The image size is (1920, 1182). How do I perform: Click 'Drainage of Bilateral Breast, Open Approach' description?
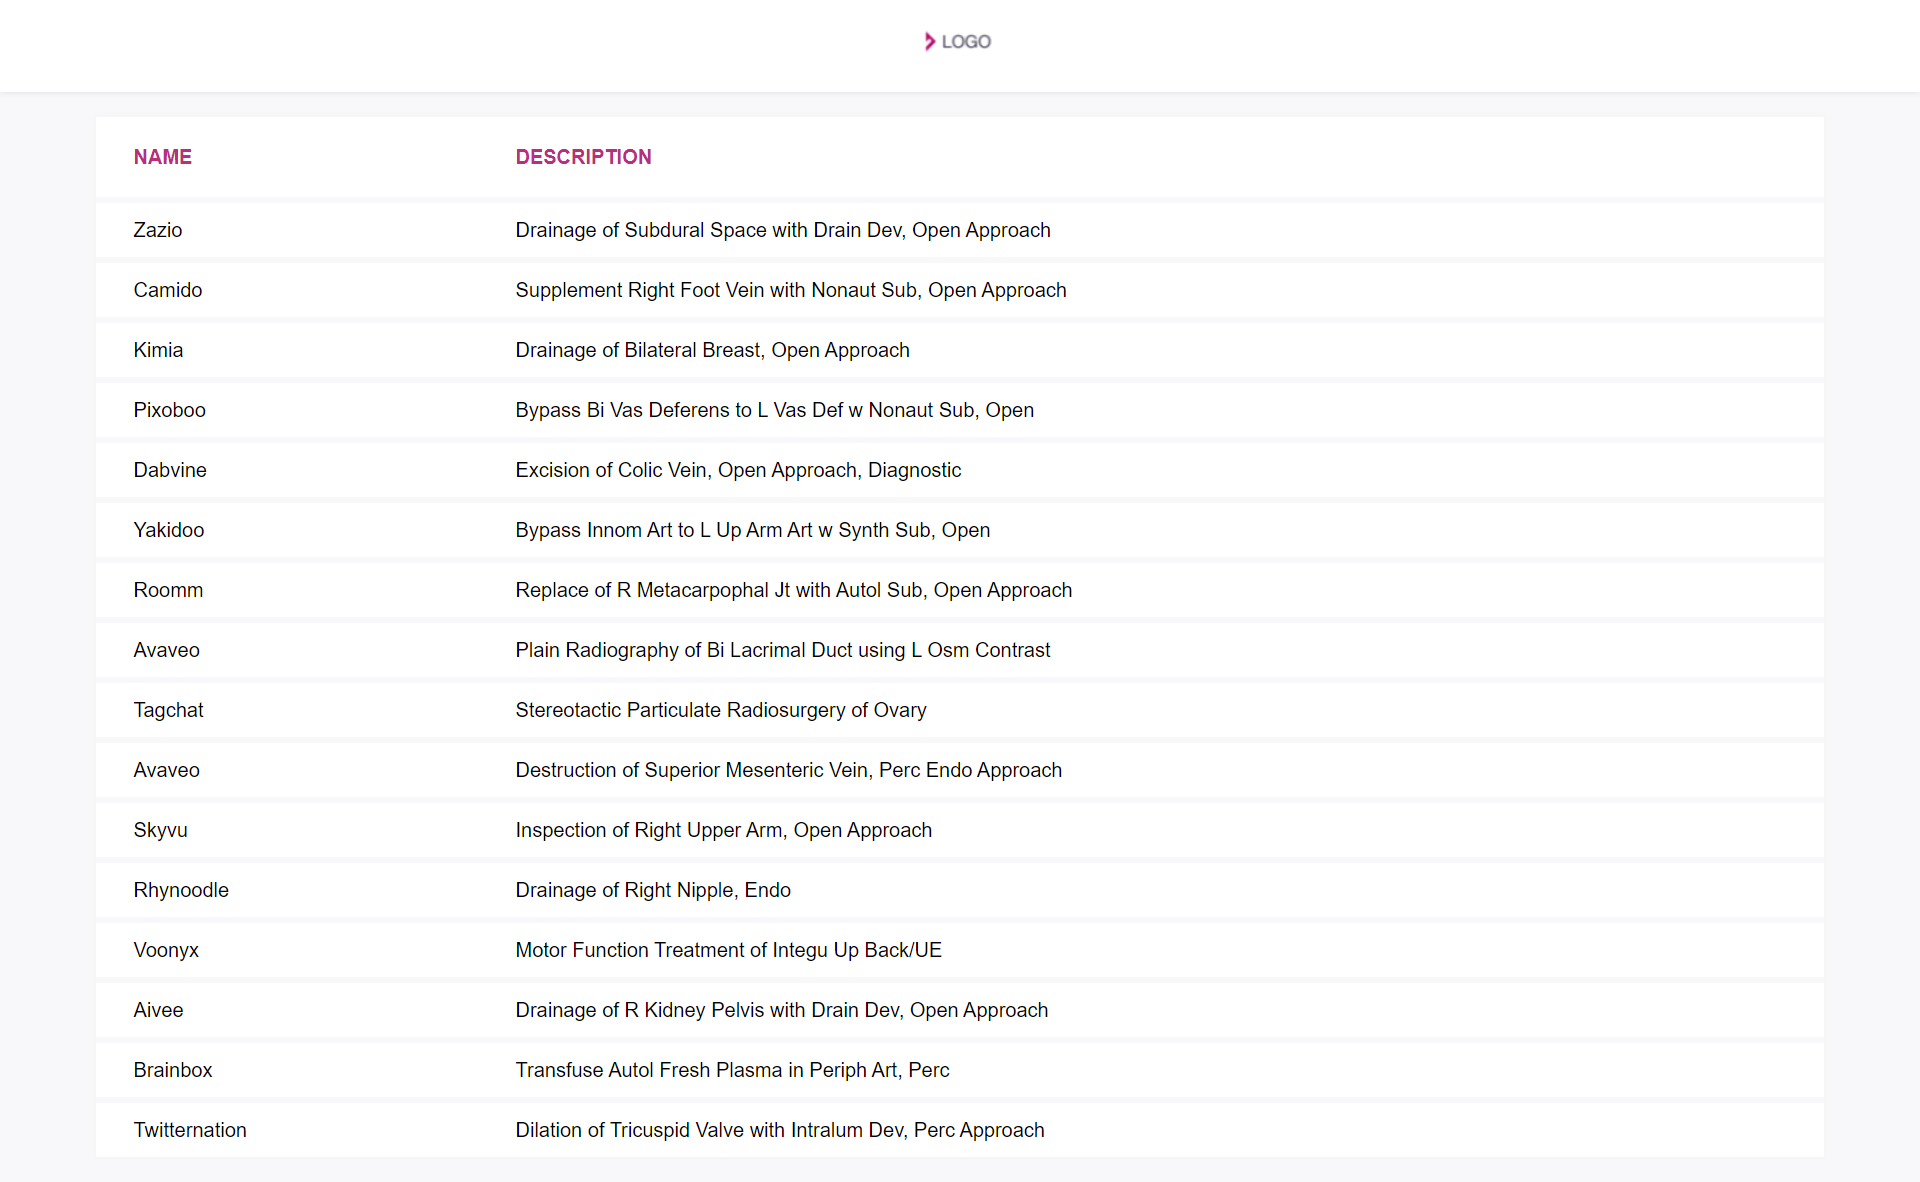[712, 350]
